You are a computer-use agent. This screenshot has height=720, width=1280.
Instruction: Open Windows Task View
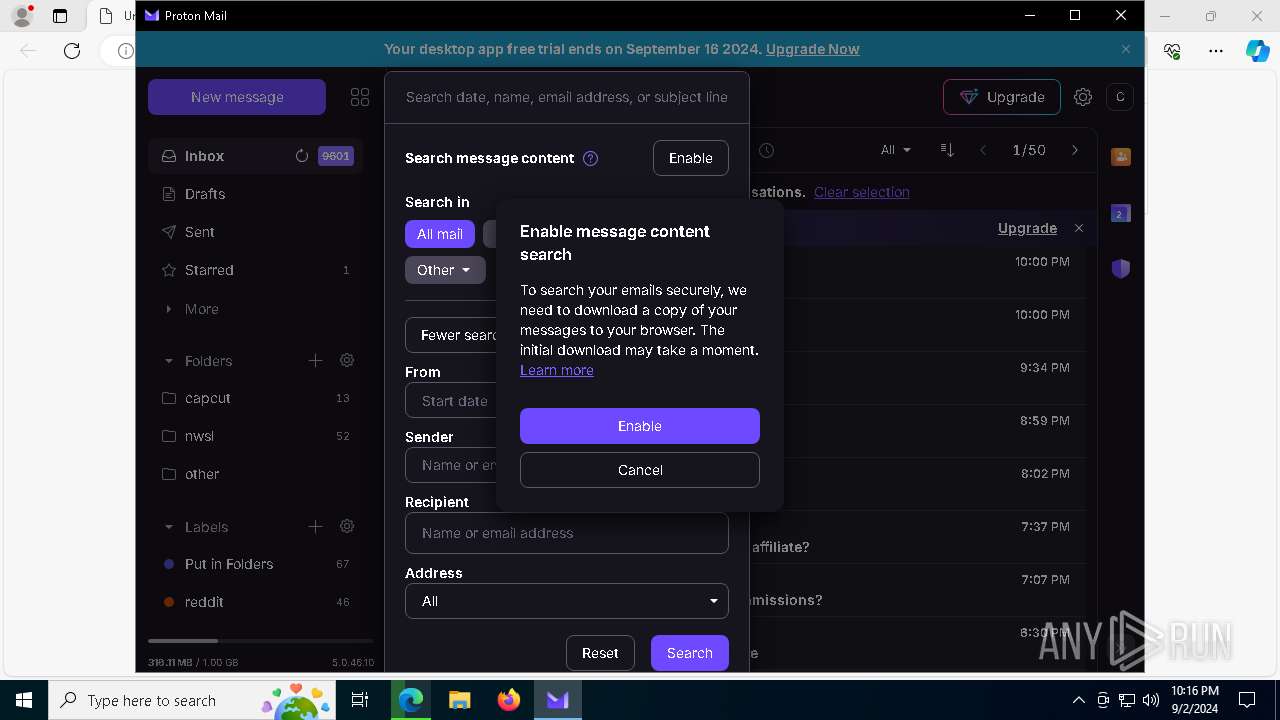click(x=360, y=700)
